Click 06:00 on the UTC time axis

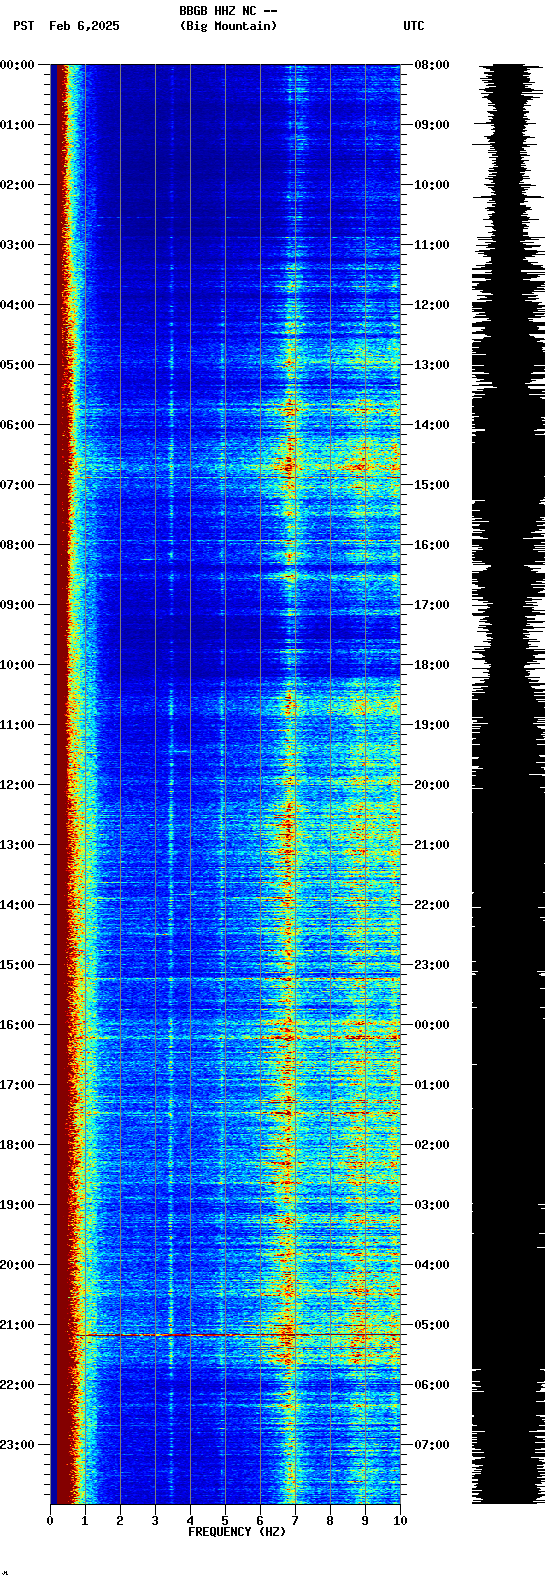[x=431, y=1385]
